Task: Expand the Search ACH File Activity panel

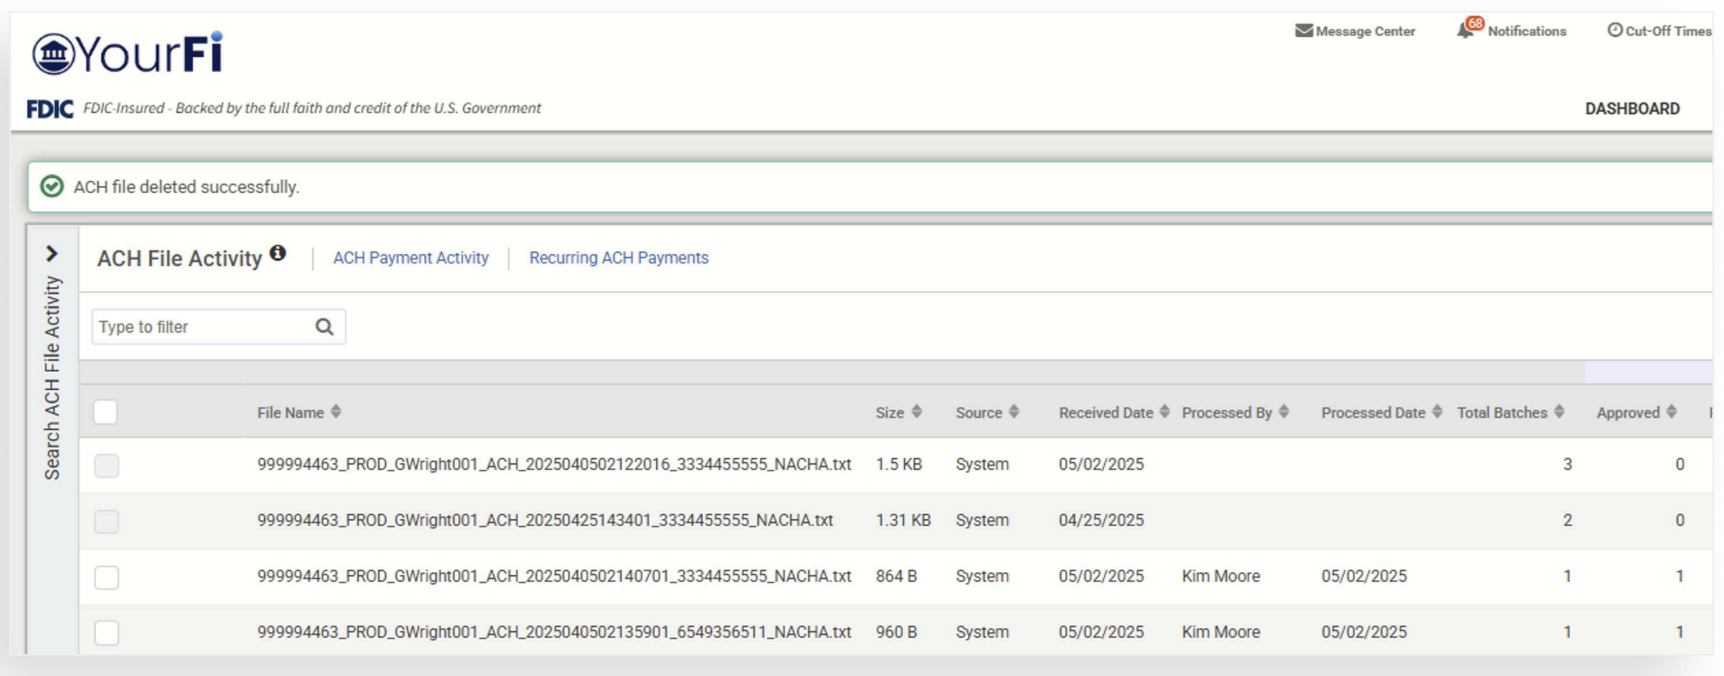Action: pyautogui.click(x=52, y=254)
